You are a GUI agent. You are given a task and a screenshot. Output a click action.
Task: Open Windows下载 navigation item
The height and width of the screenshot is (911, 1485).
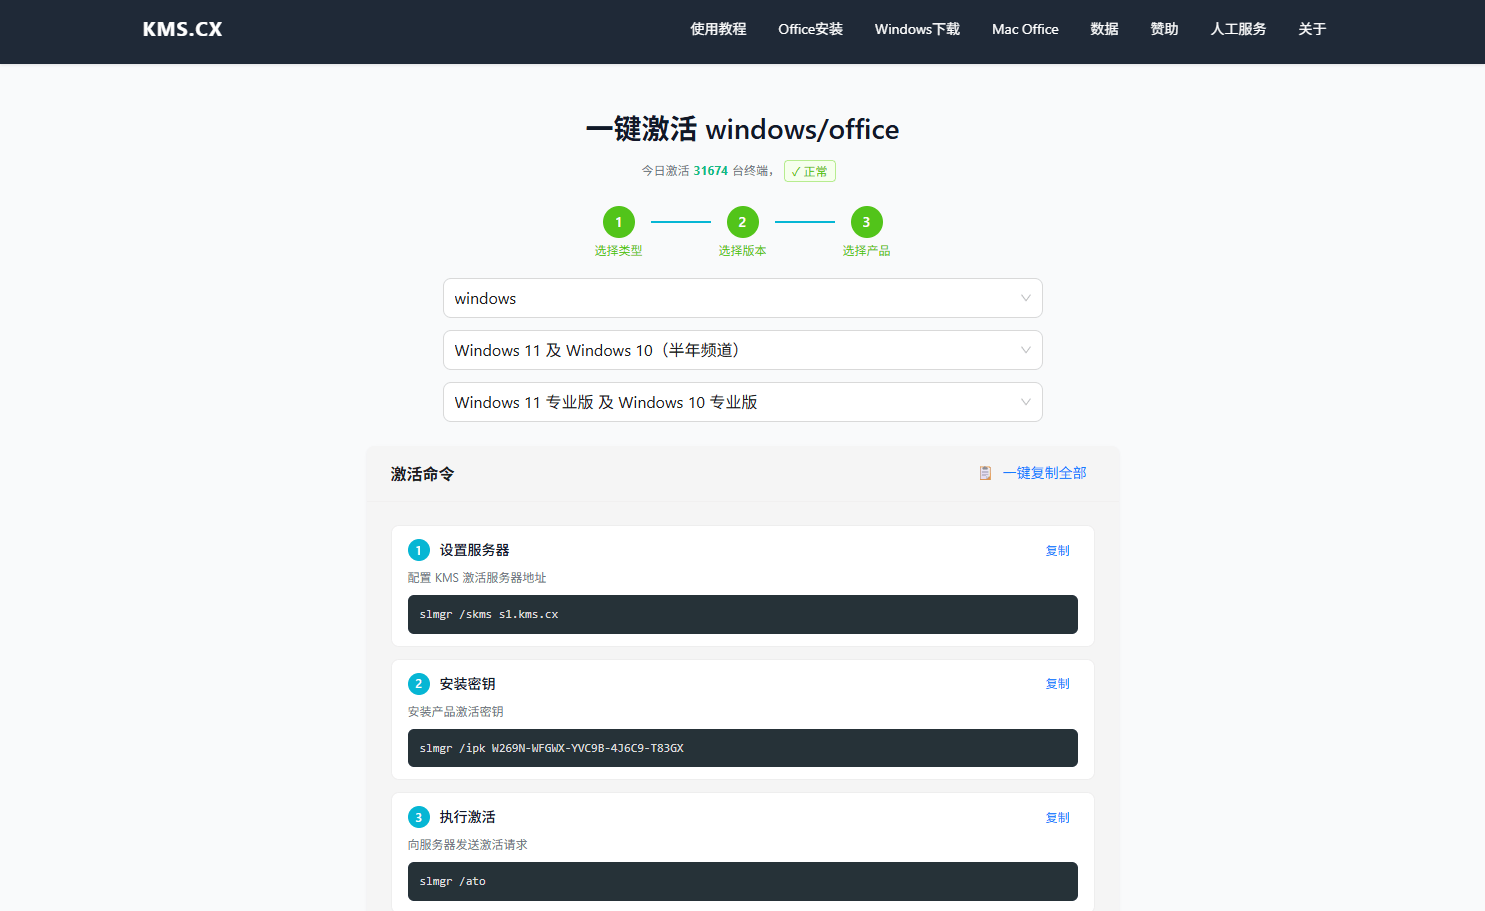[x=917, y=29]
